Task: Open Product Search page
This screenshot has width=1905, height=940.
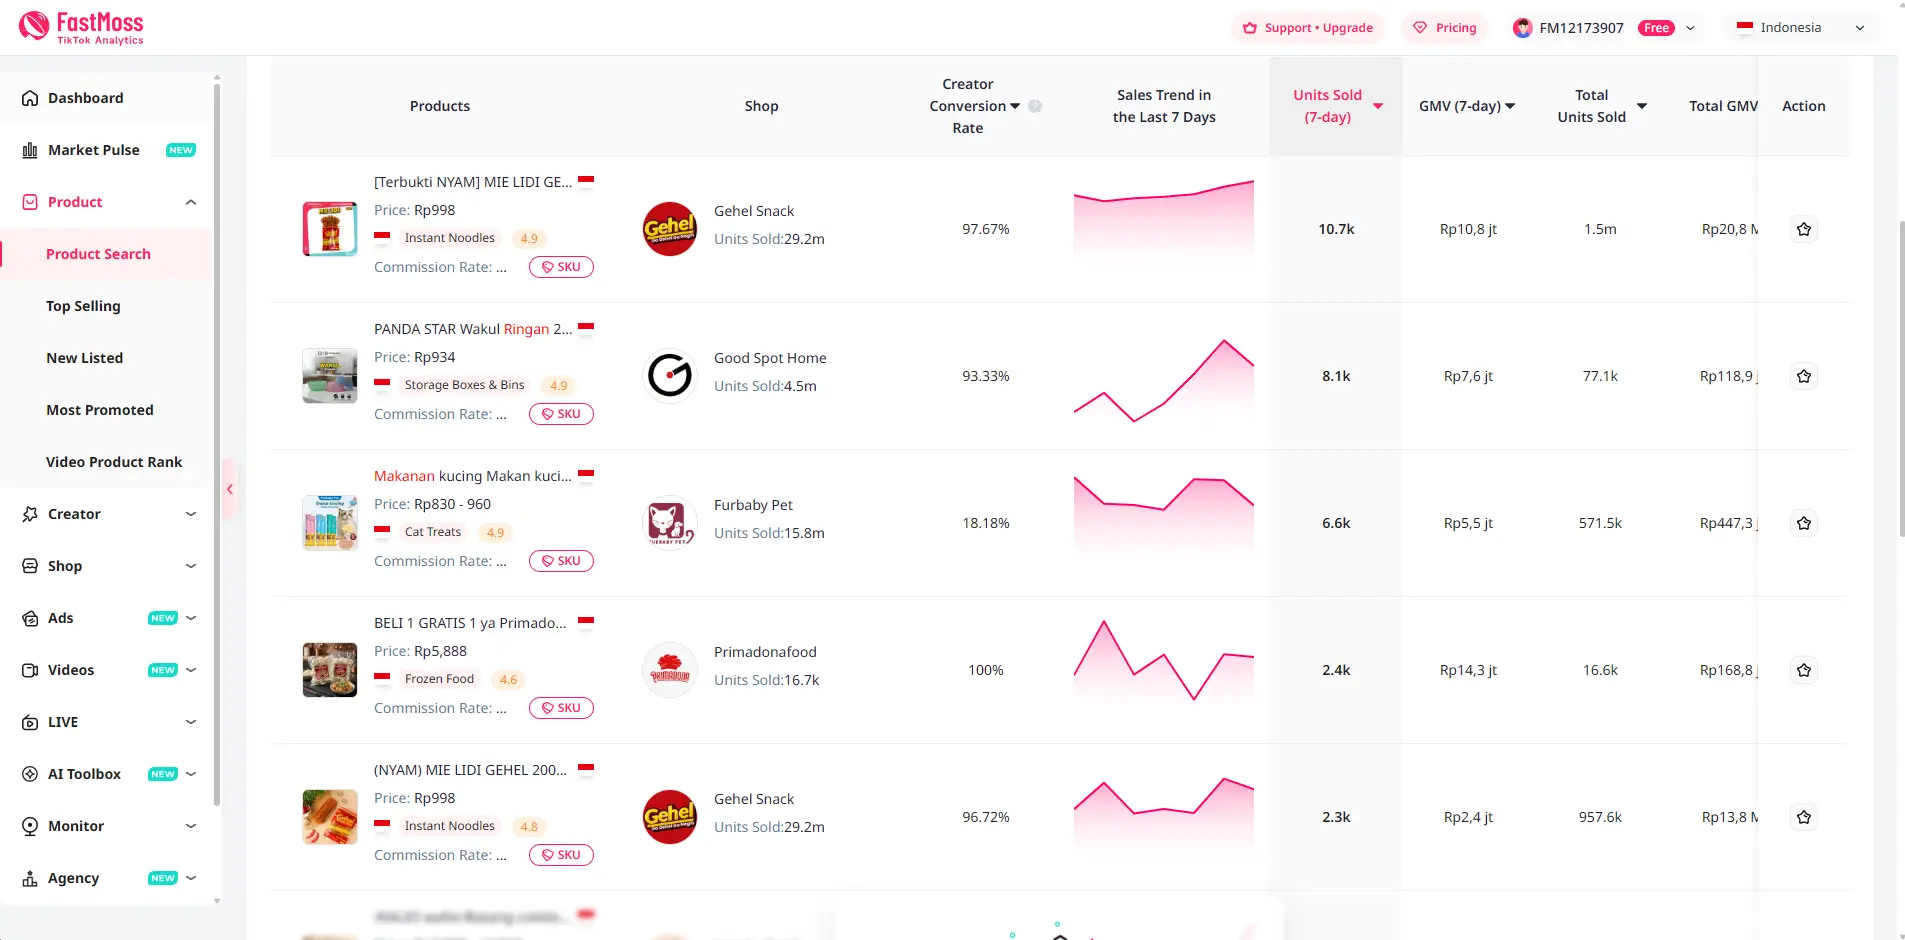Action: 98,254
